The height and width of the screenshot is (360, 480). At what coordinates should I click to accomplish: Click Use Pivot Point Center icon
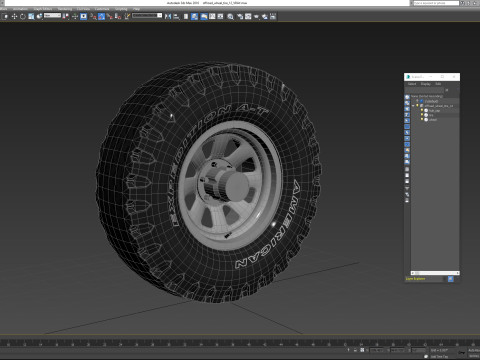[66, 16]
